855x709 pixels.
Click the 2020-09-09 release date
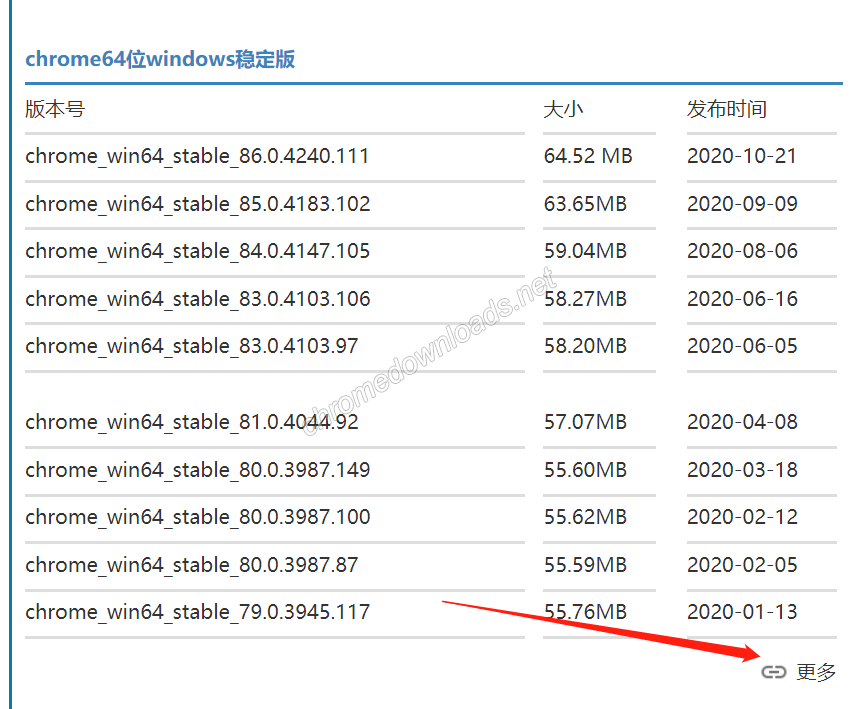pyautogui.click(x=742, y=204)
